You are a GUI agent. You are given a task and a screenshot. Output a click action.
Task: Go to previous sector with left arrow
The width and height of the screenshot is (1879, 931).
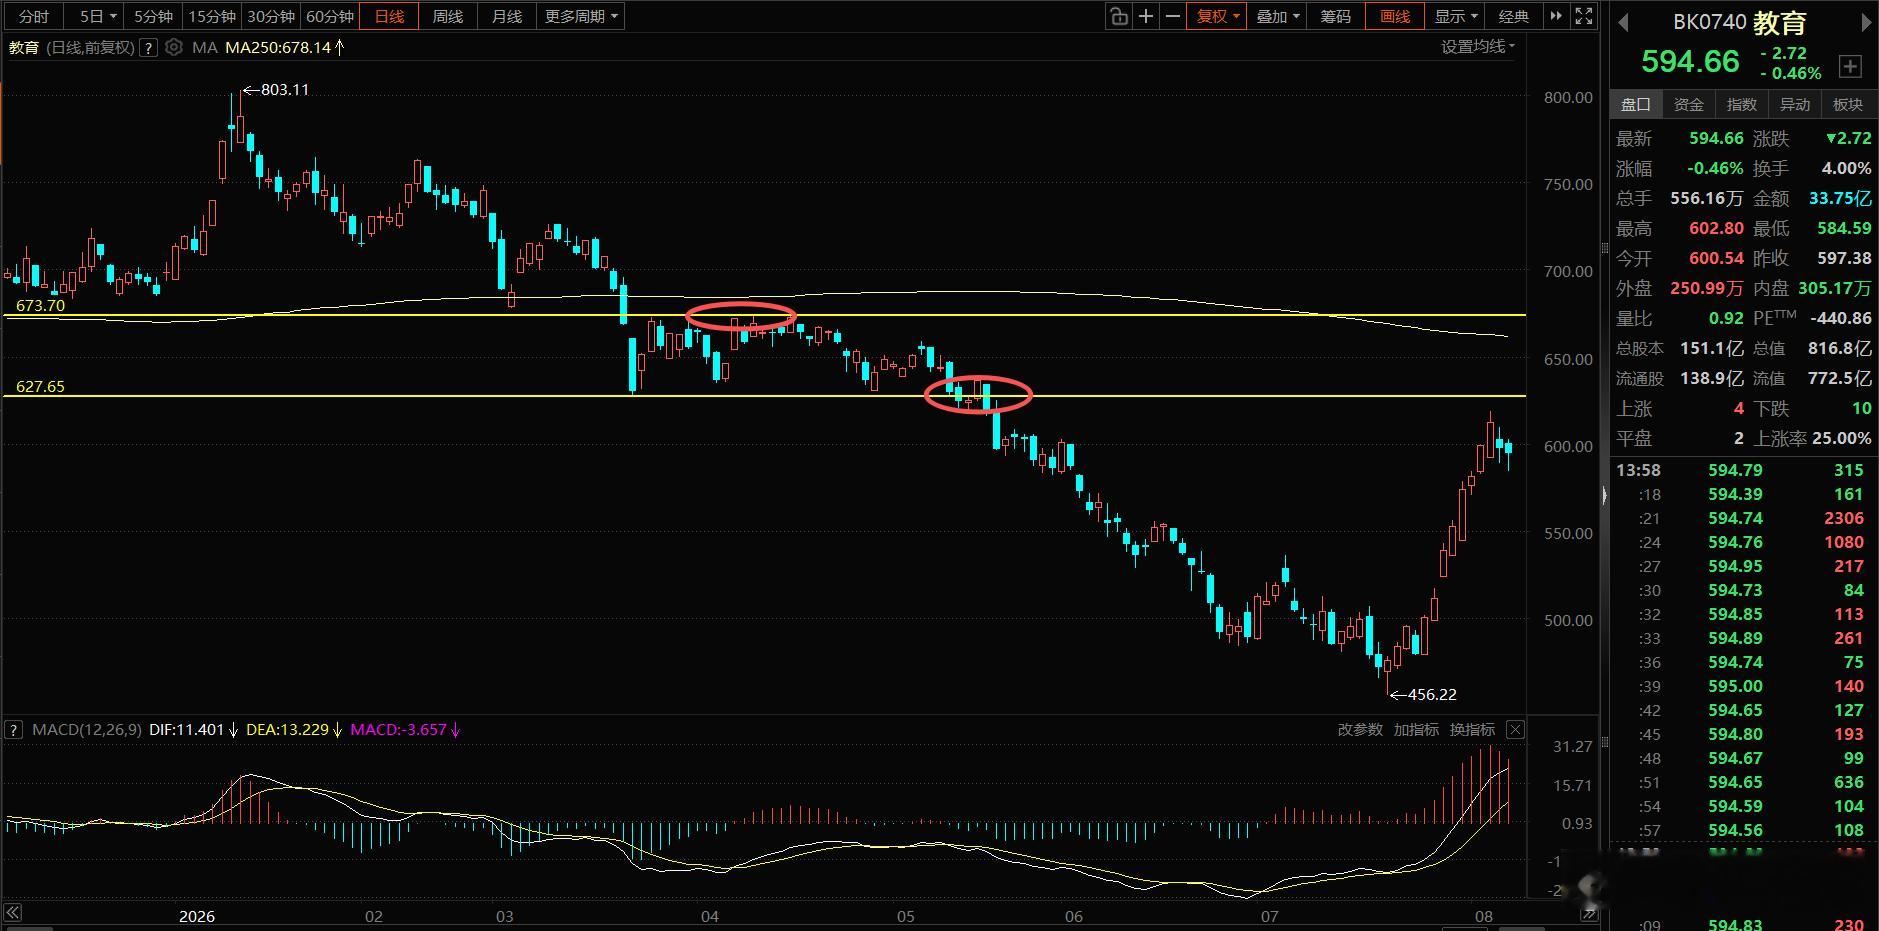[x=1623, y=22]
